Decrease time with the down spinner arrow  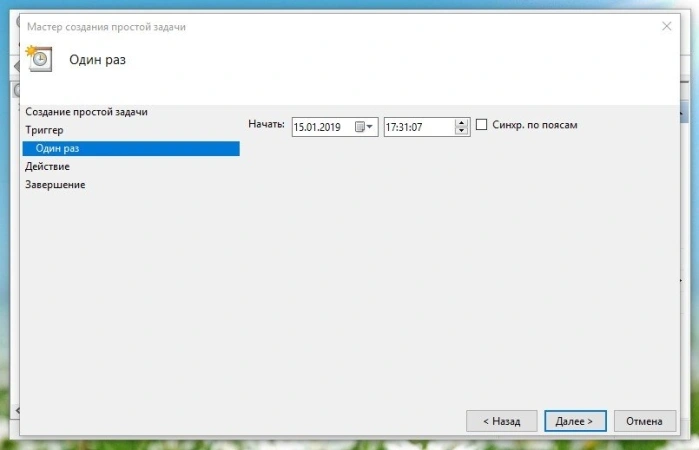pyautogui.click(x=461, y=131)
